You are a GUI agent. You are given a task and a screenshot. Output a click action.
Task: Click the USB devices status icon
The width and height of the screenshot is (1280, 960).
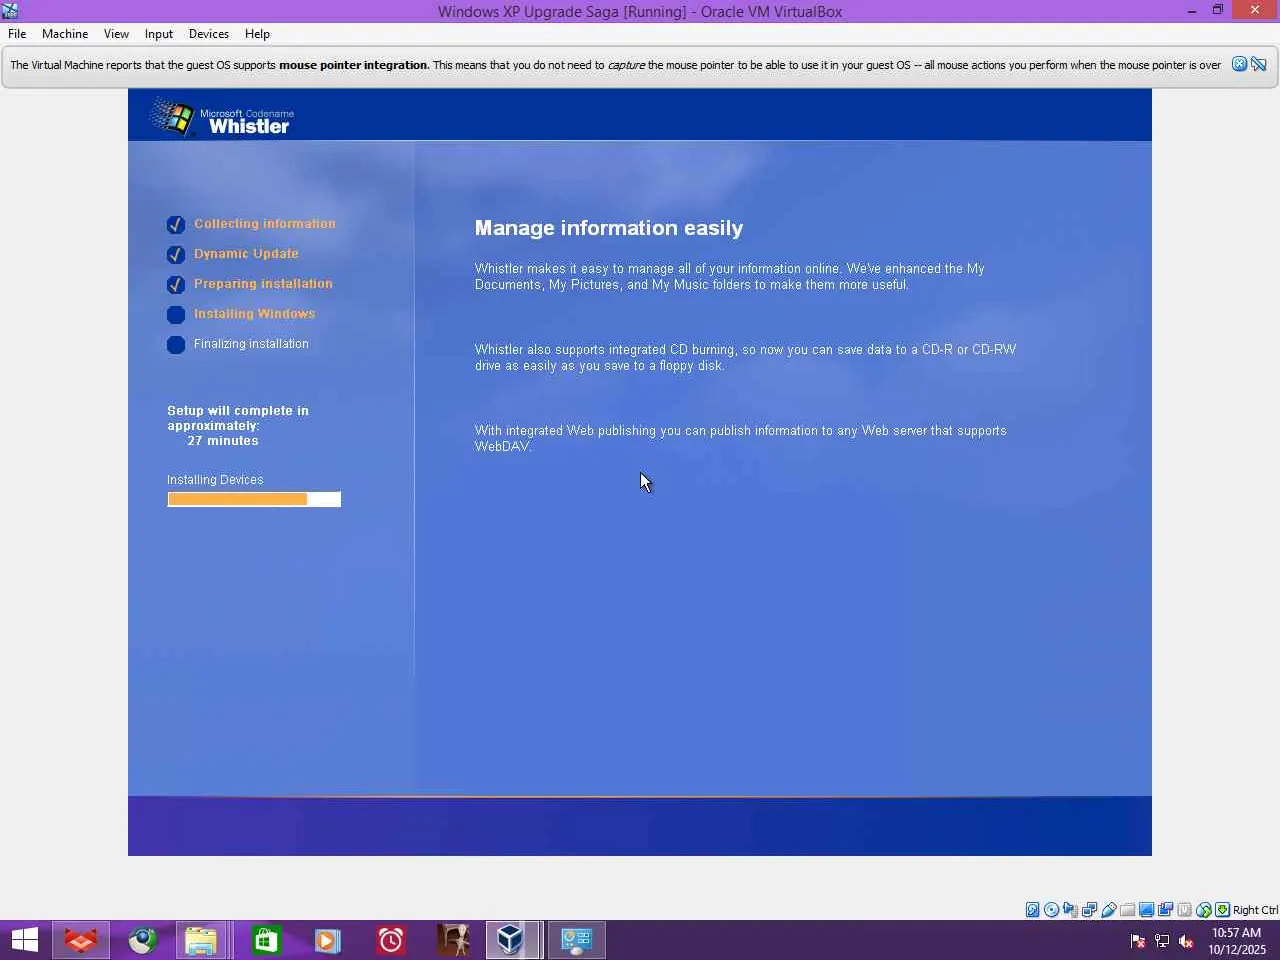click(x=1108, y=910)
